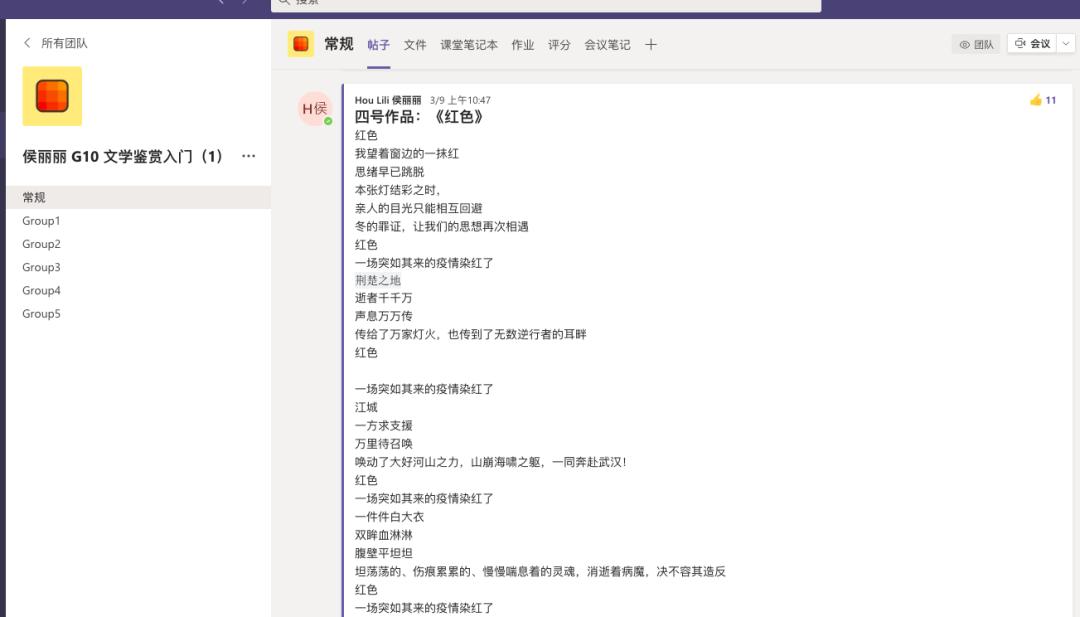Switch to the 文件 tab

tap(415, 44)
